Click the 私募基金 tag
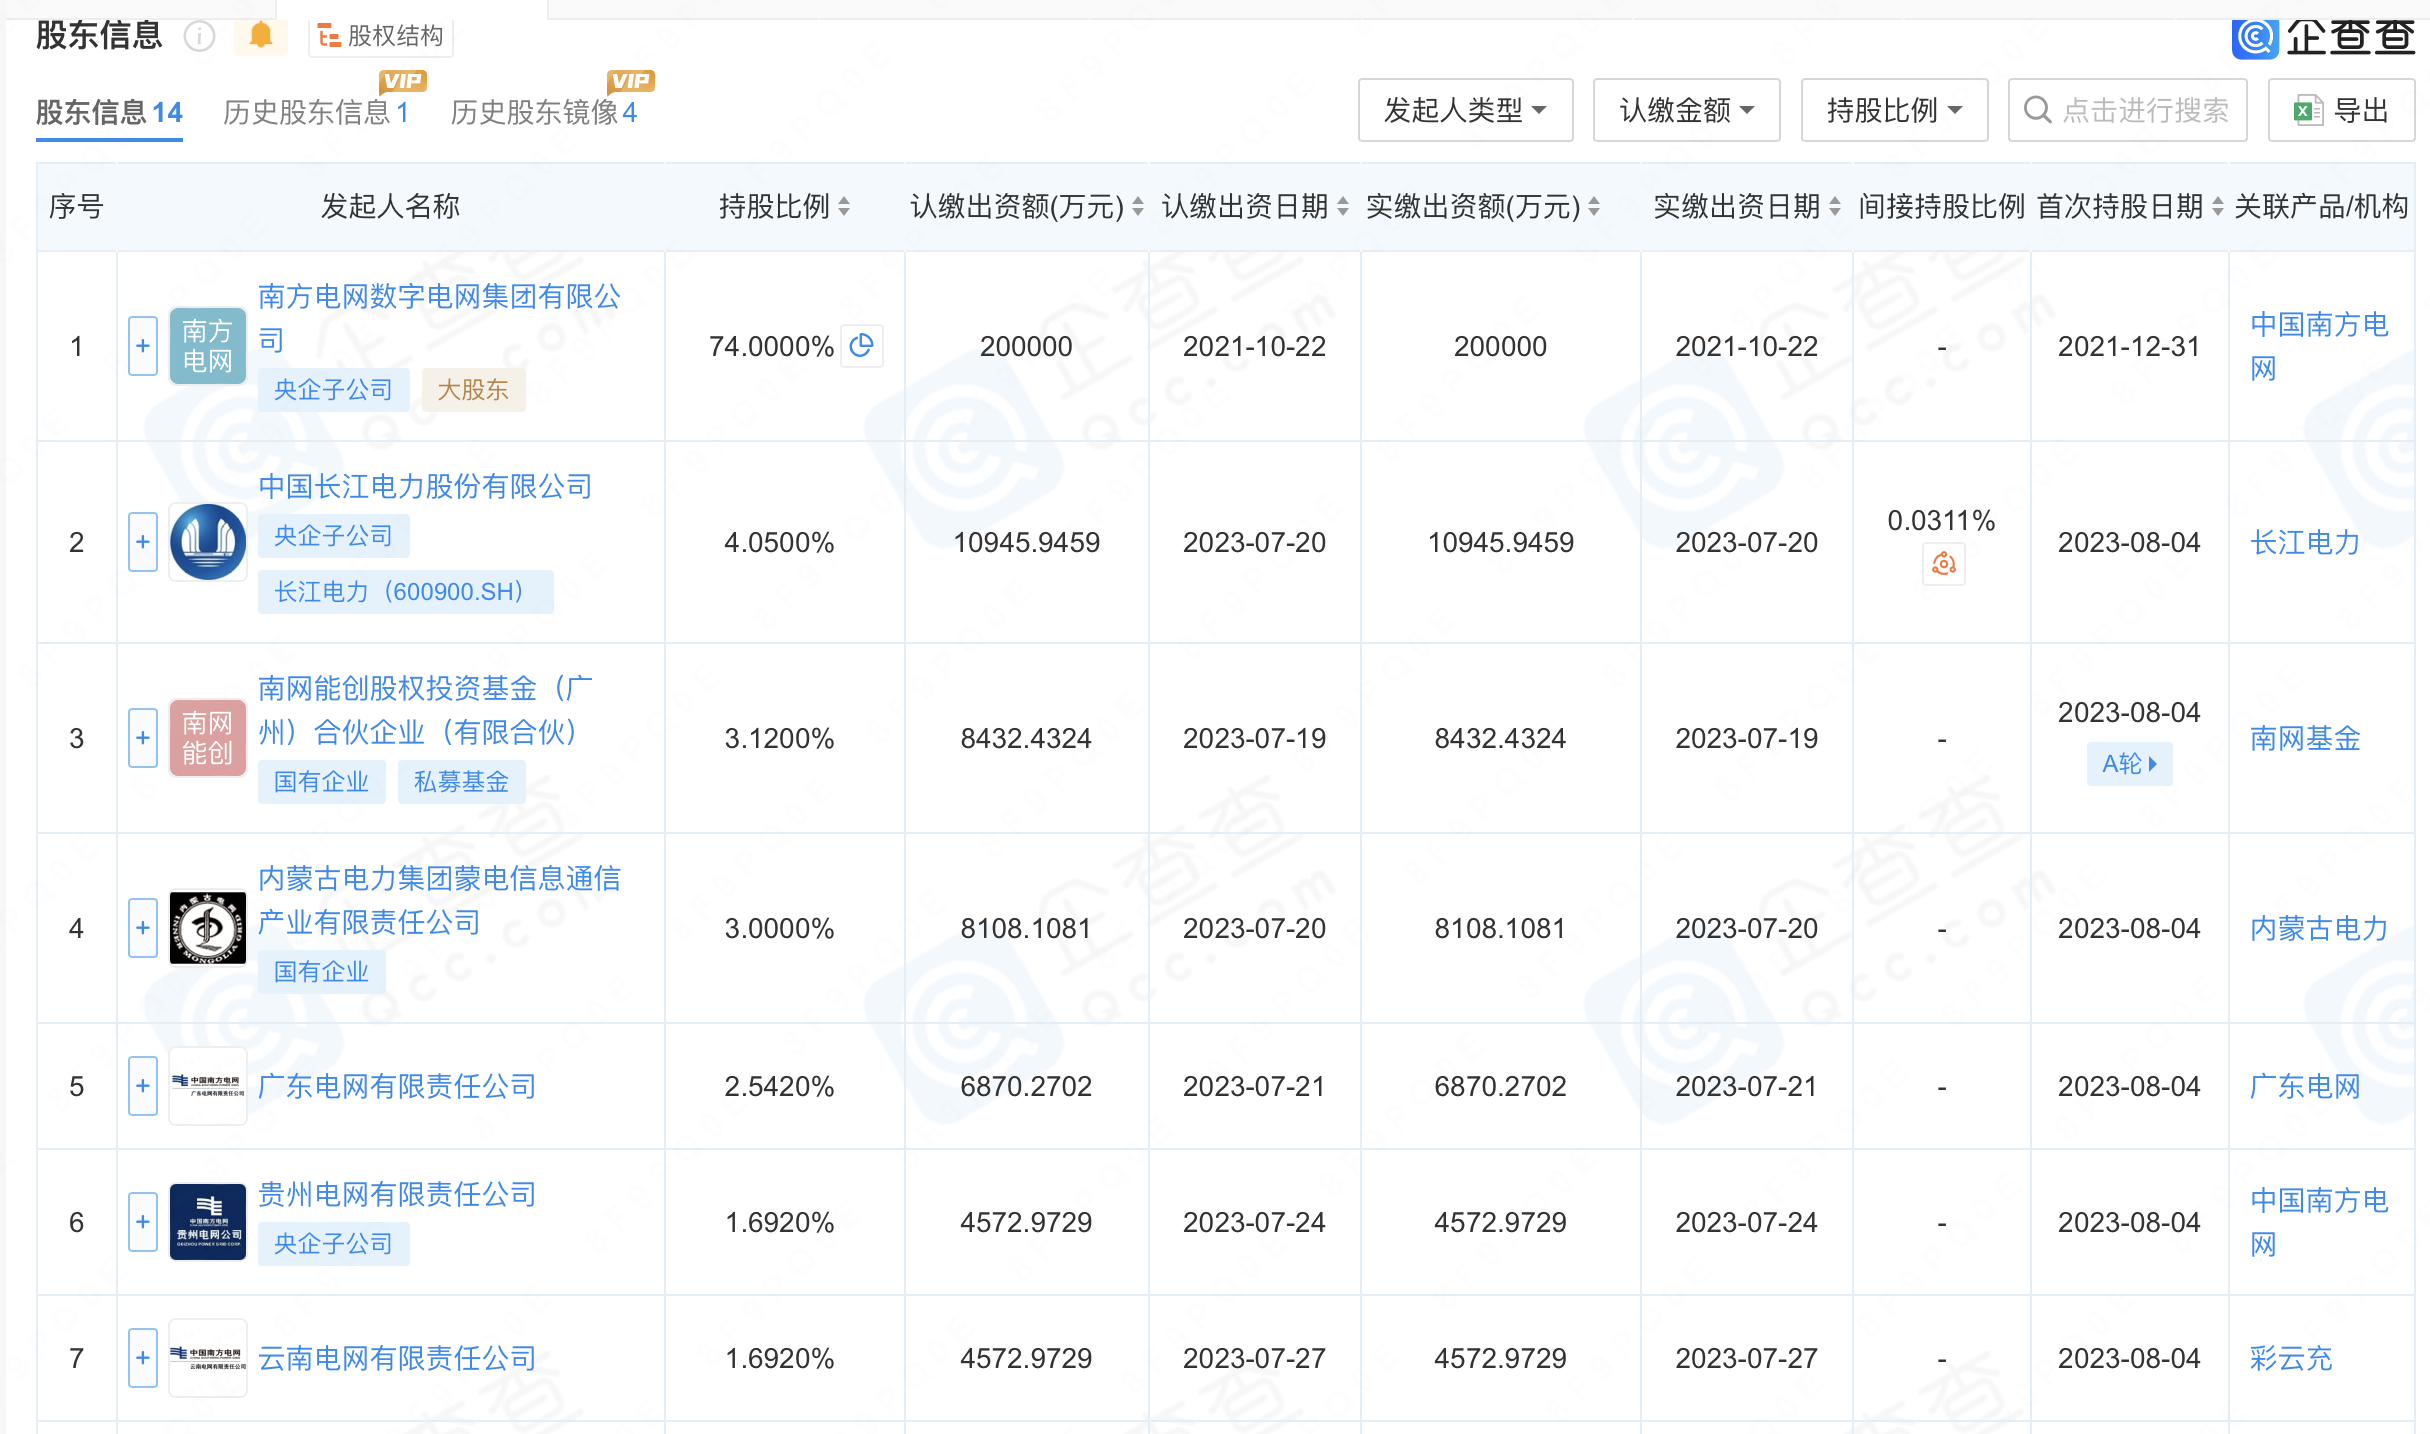The image size is (2430, 1434). point(461,782)
